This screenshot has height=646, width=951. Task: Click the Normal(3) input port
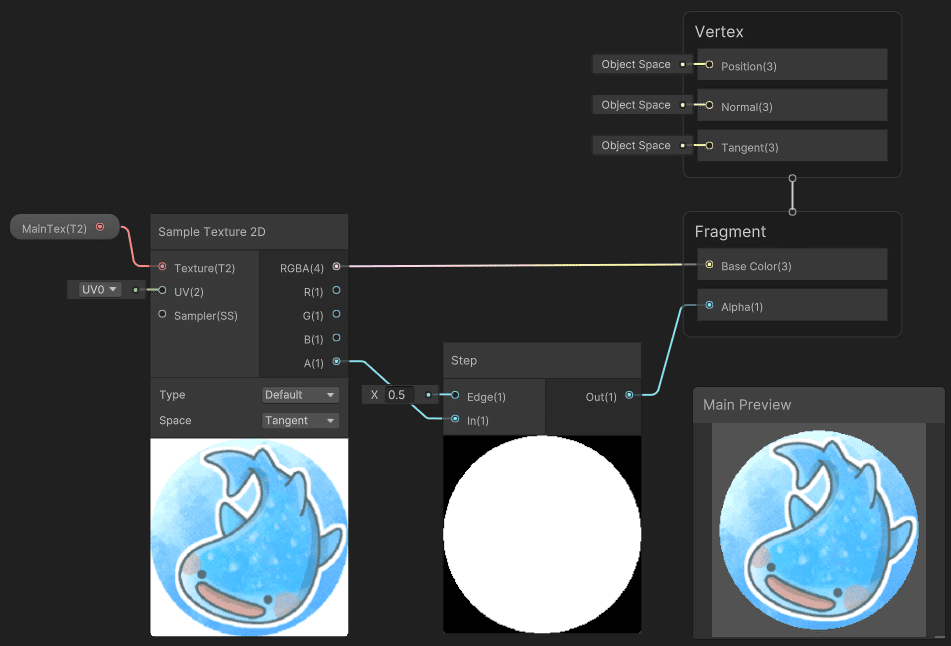click(x=709, y=105)
